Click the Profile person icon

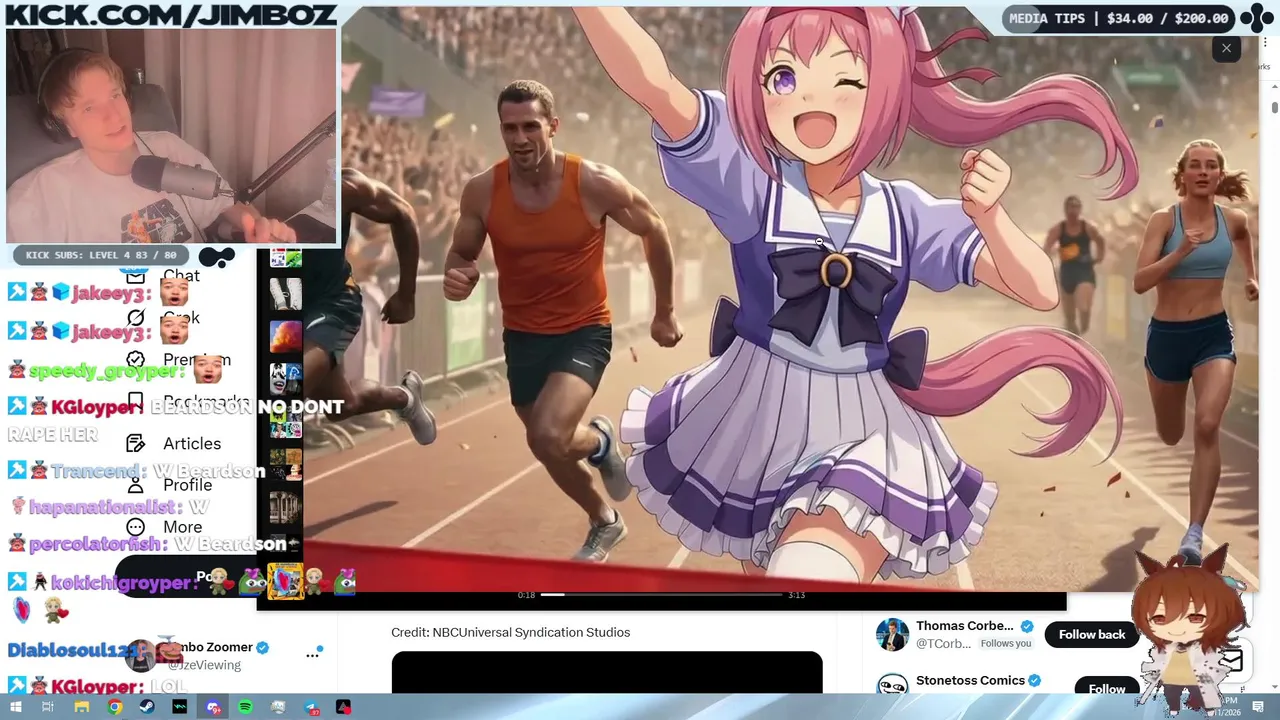click(x=135, y=485)
